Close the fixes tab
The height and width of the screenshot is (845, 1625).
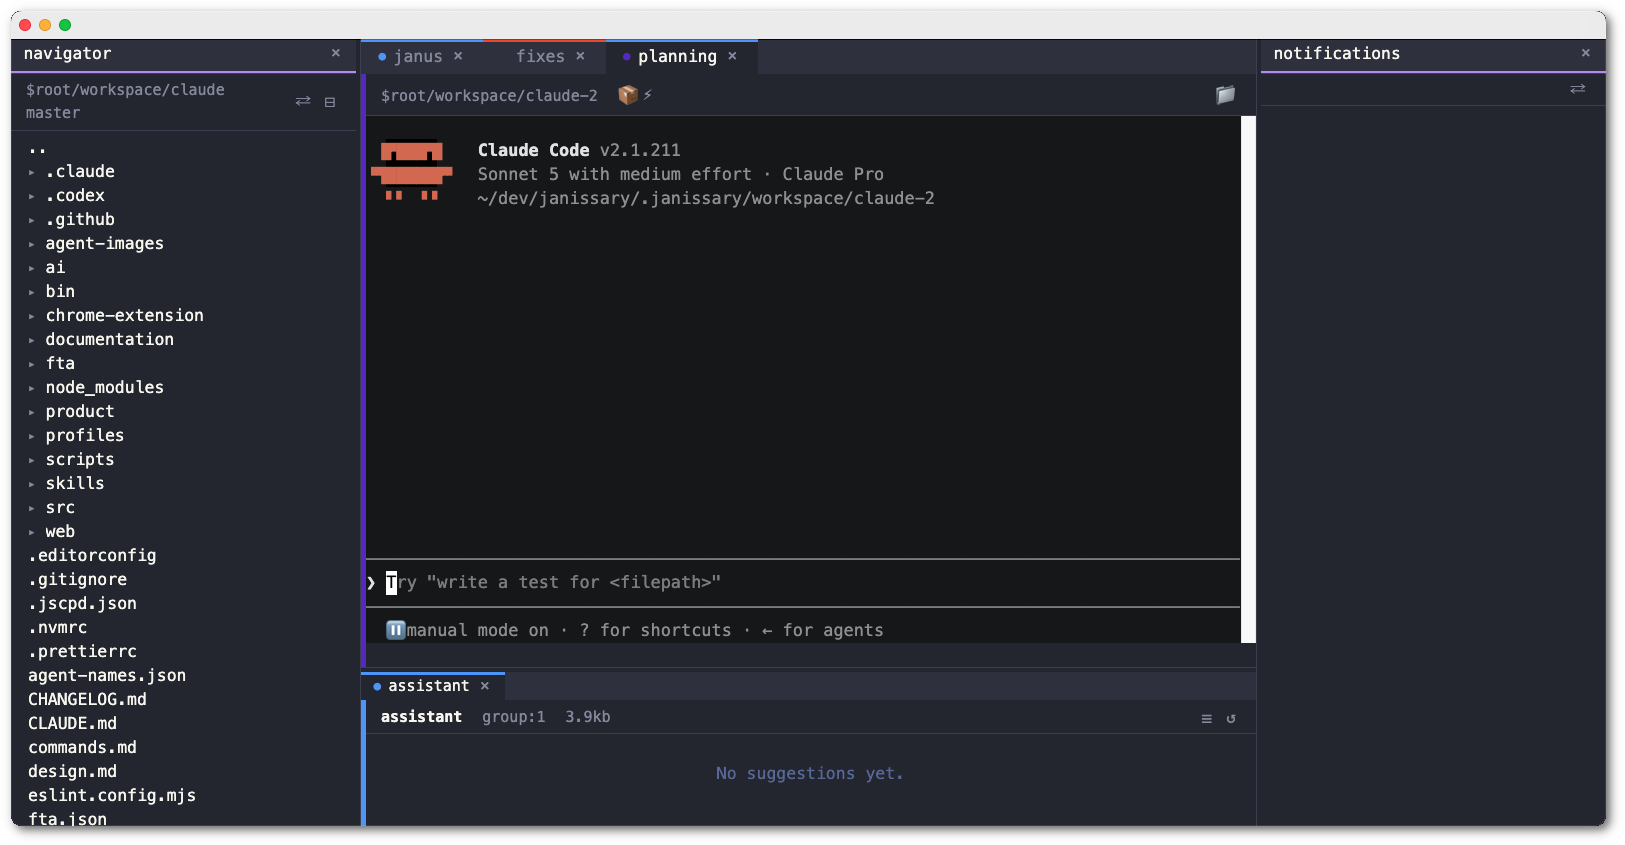(580, 56)
